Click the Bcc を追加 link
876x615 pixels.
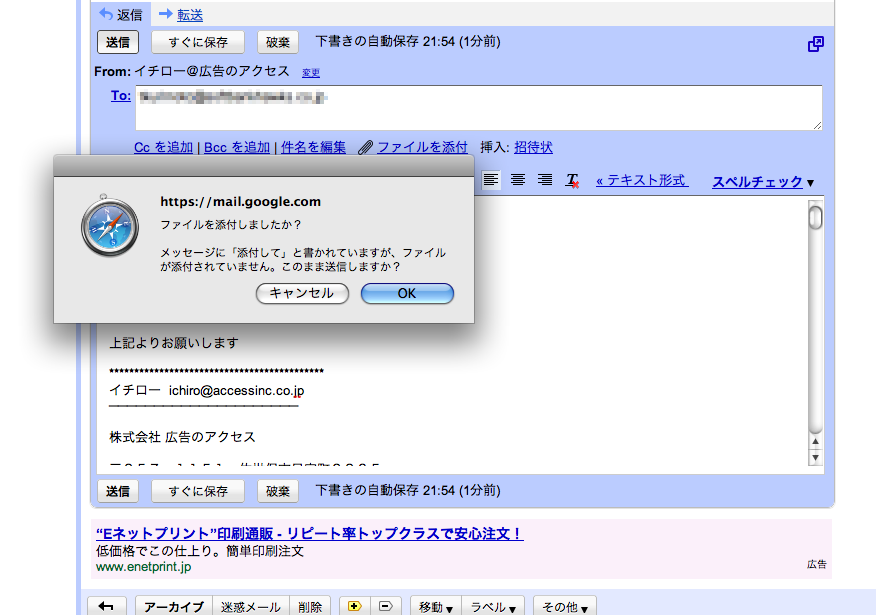tap(237, 147)
